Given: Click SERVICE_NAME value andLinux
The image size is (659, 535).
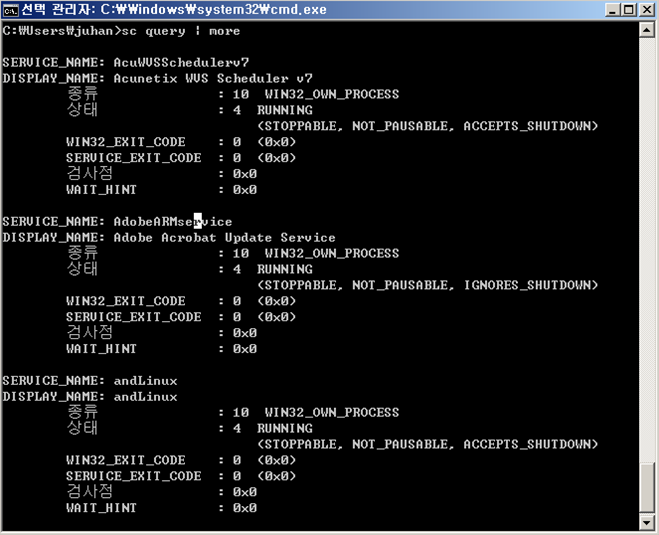Looking at the screenshot, I should [145, 381].
